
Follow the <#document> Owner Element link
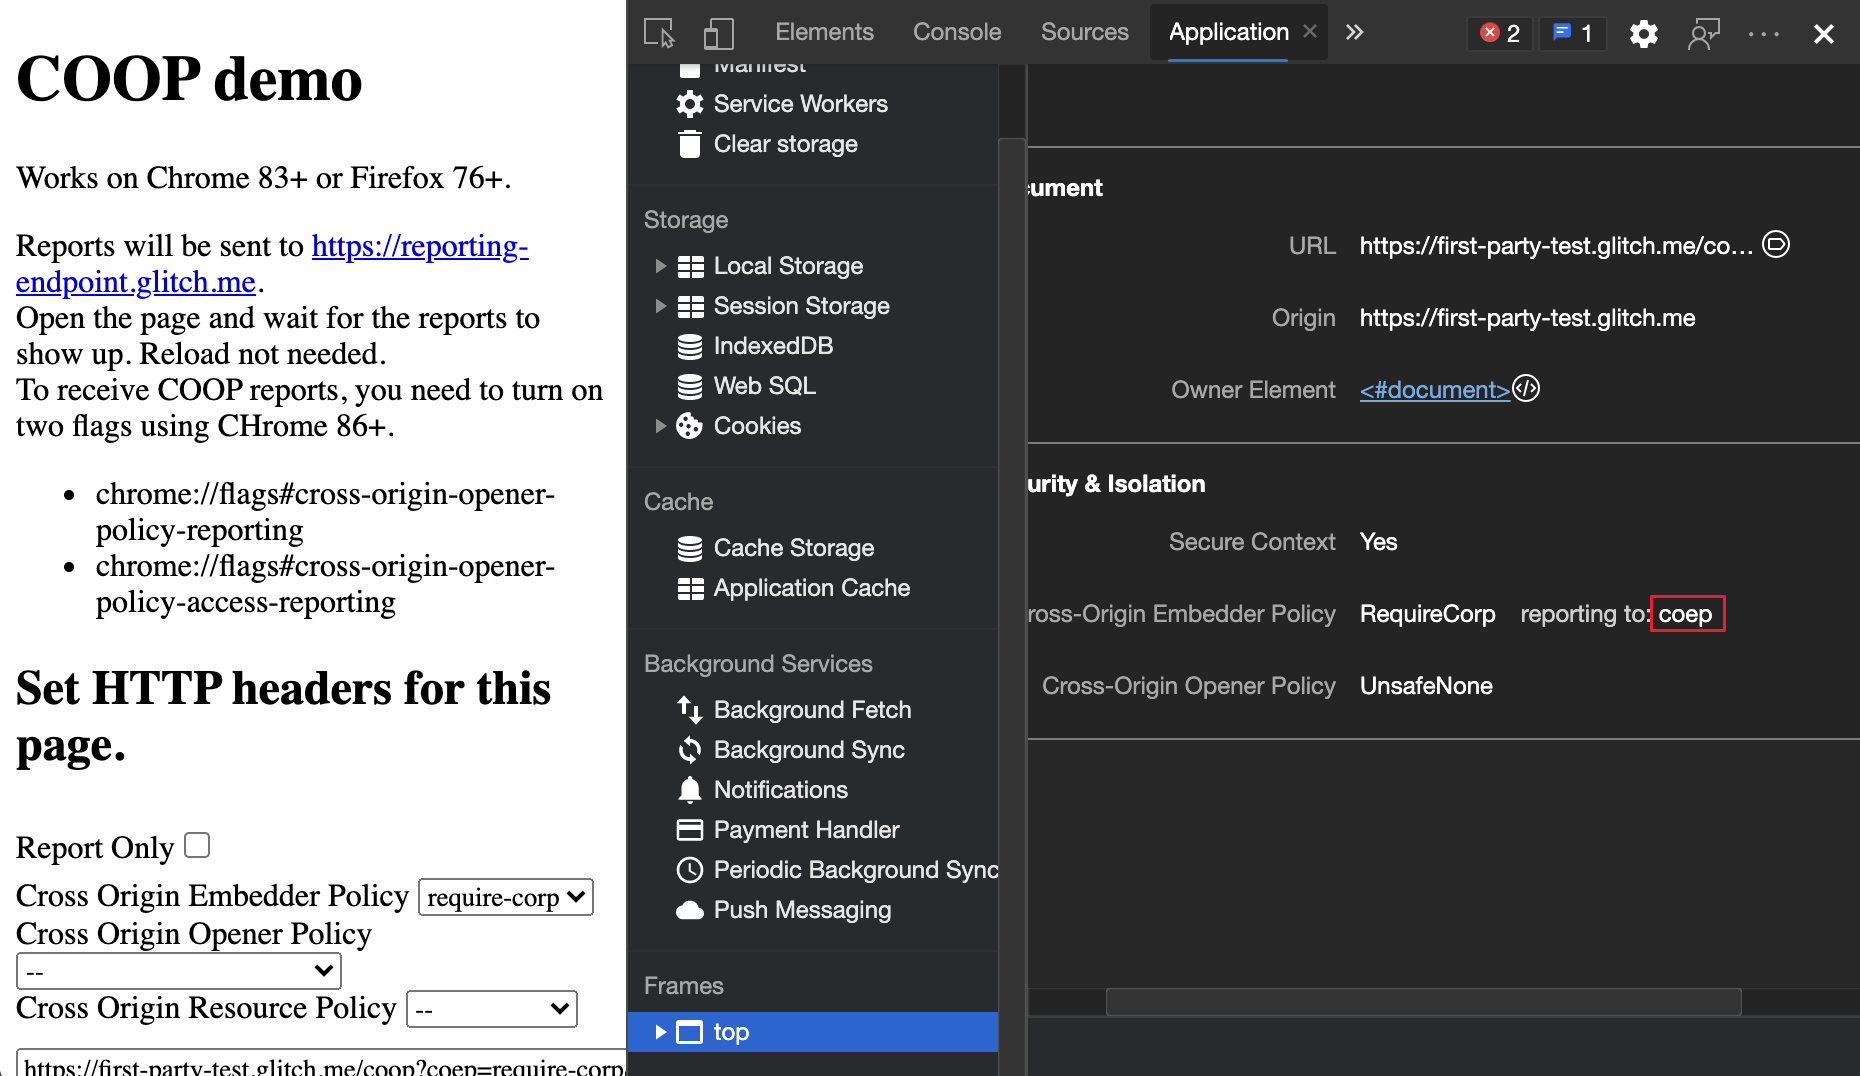click(x=1434, y=390)
